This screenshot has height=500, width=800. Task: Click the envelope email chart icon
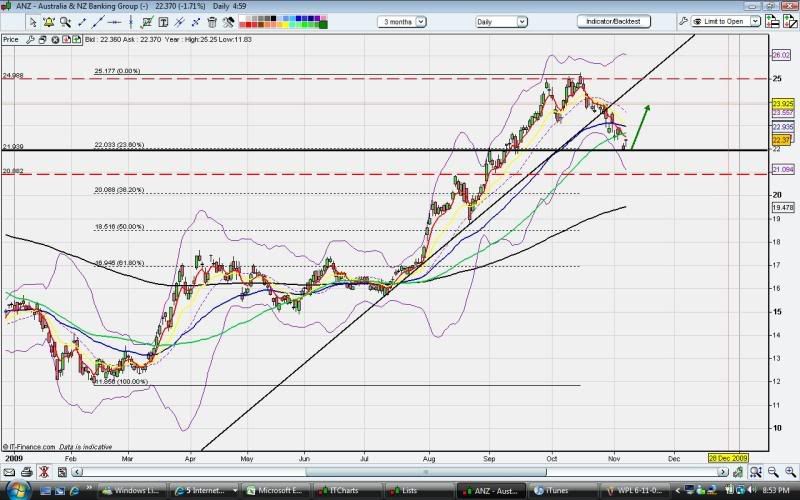tap(9, 472)
